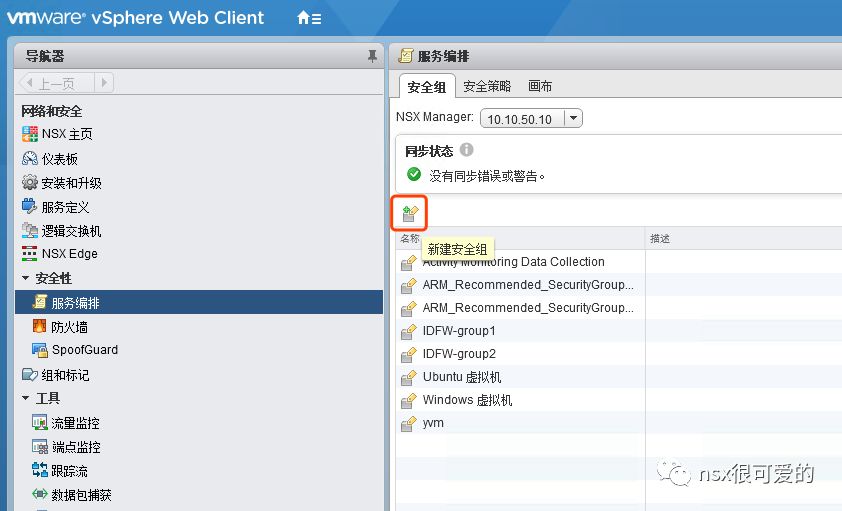Click the SpoofGuard icon
Viewport: 842px width, 511px height.
click(39, 350)
